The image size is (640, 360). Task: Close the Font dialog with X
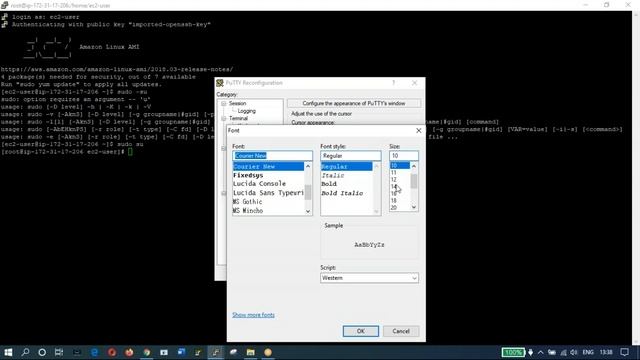click(x=418, y=131)
